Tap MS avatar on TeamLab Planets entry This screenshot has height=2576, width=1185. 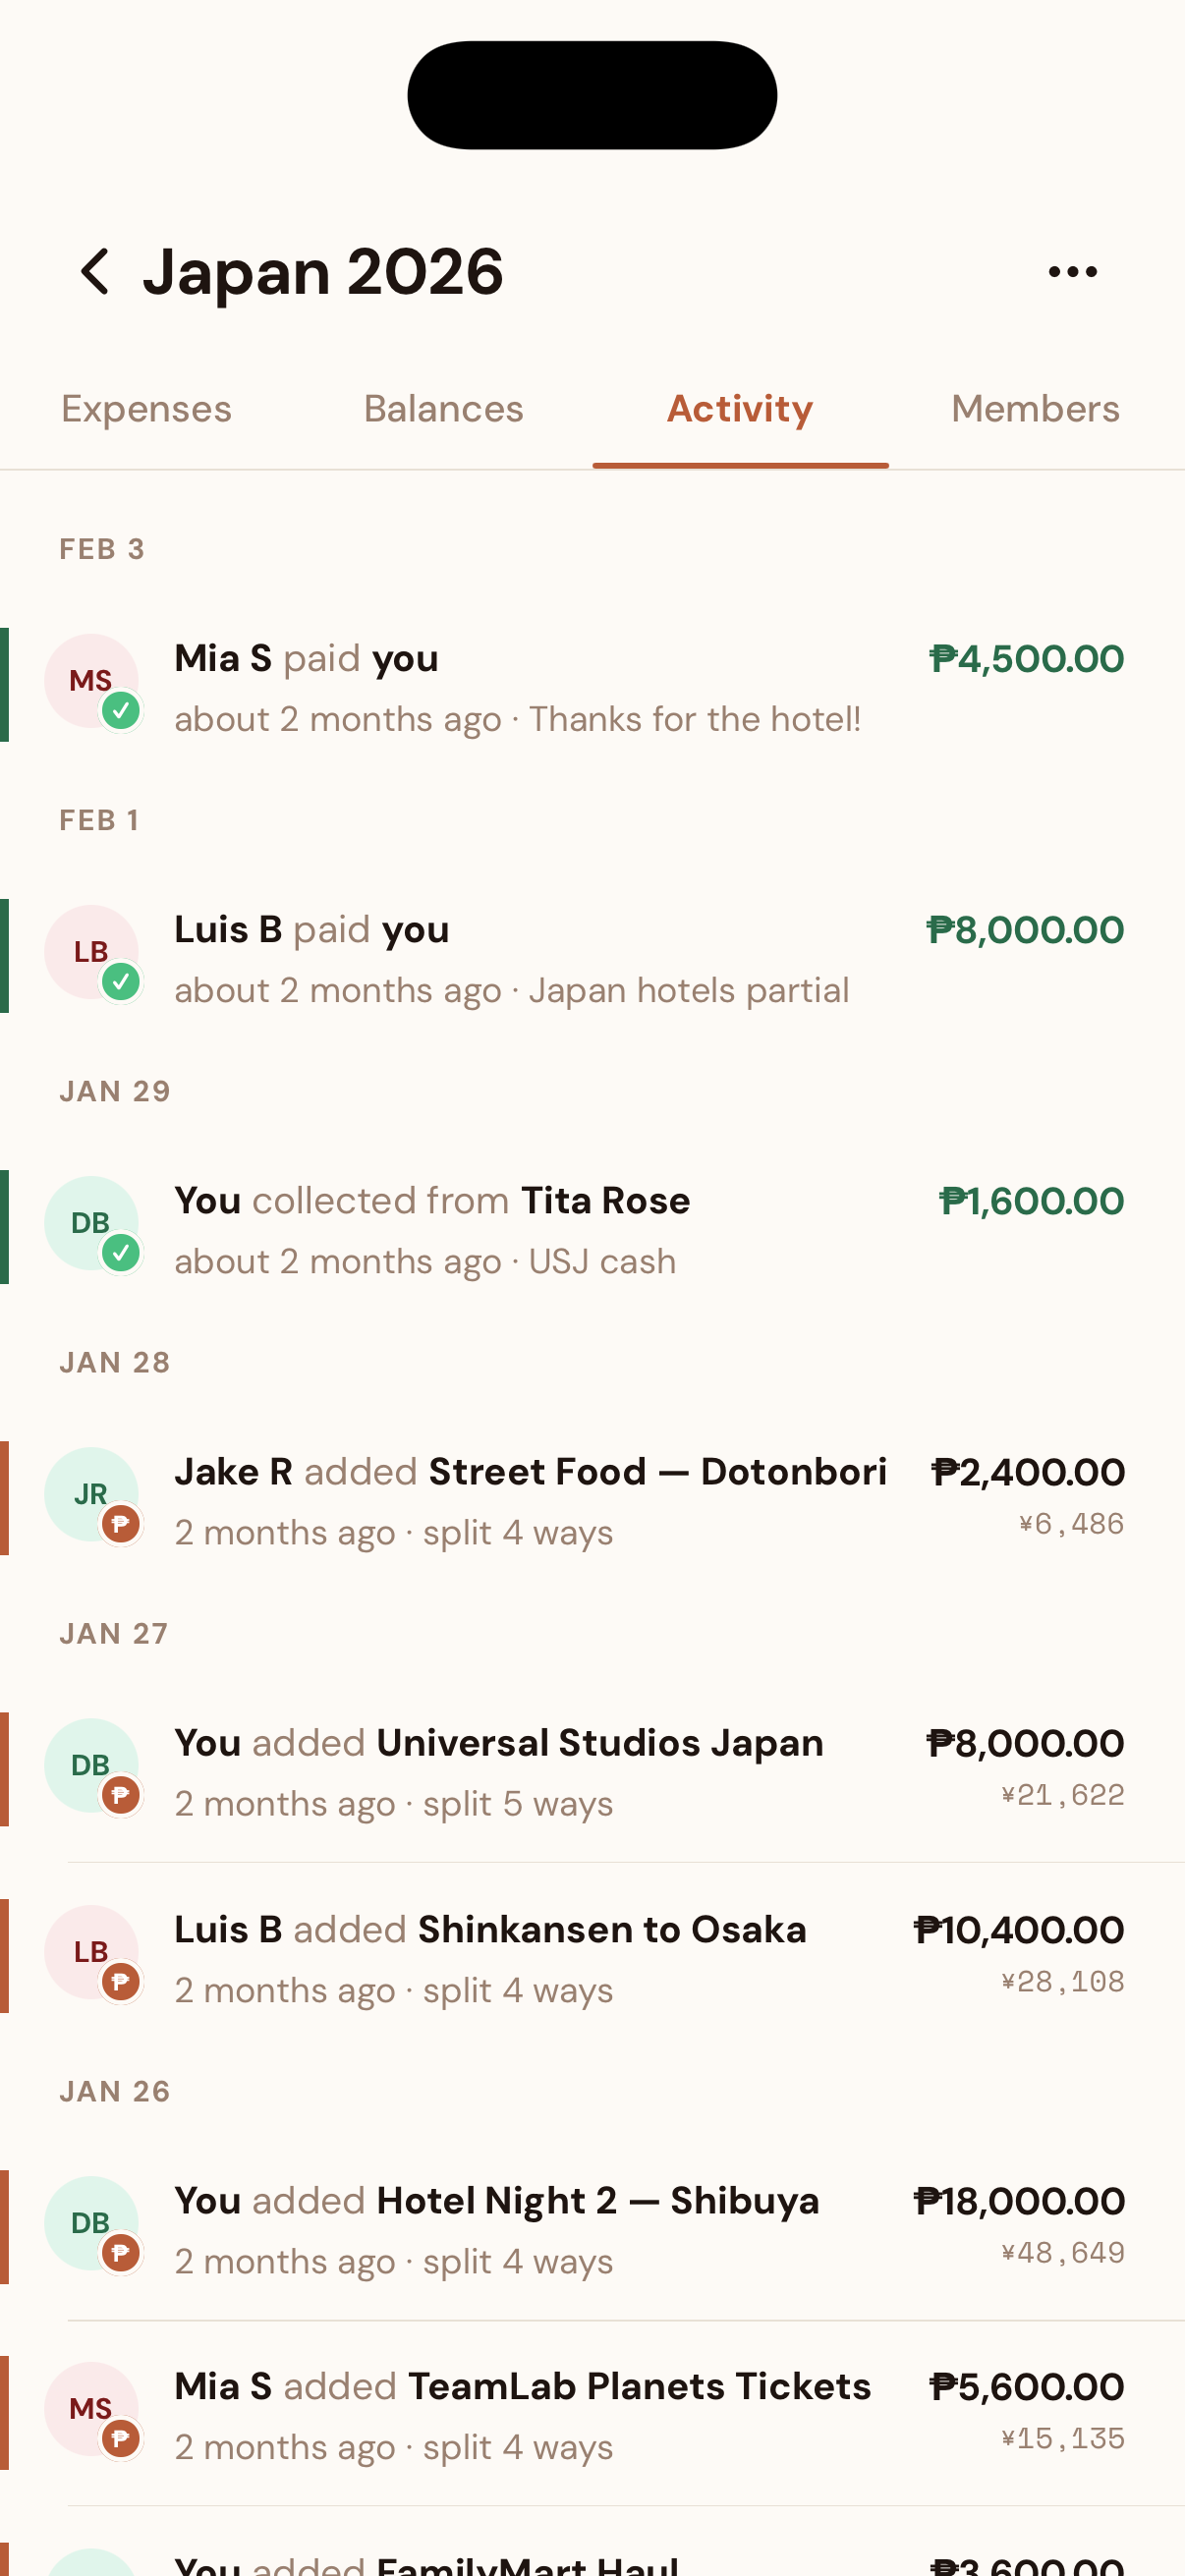(91, 2409)
